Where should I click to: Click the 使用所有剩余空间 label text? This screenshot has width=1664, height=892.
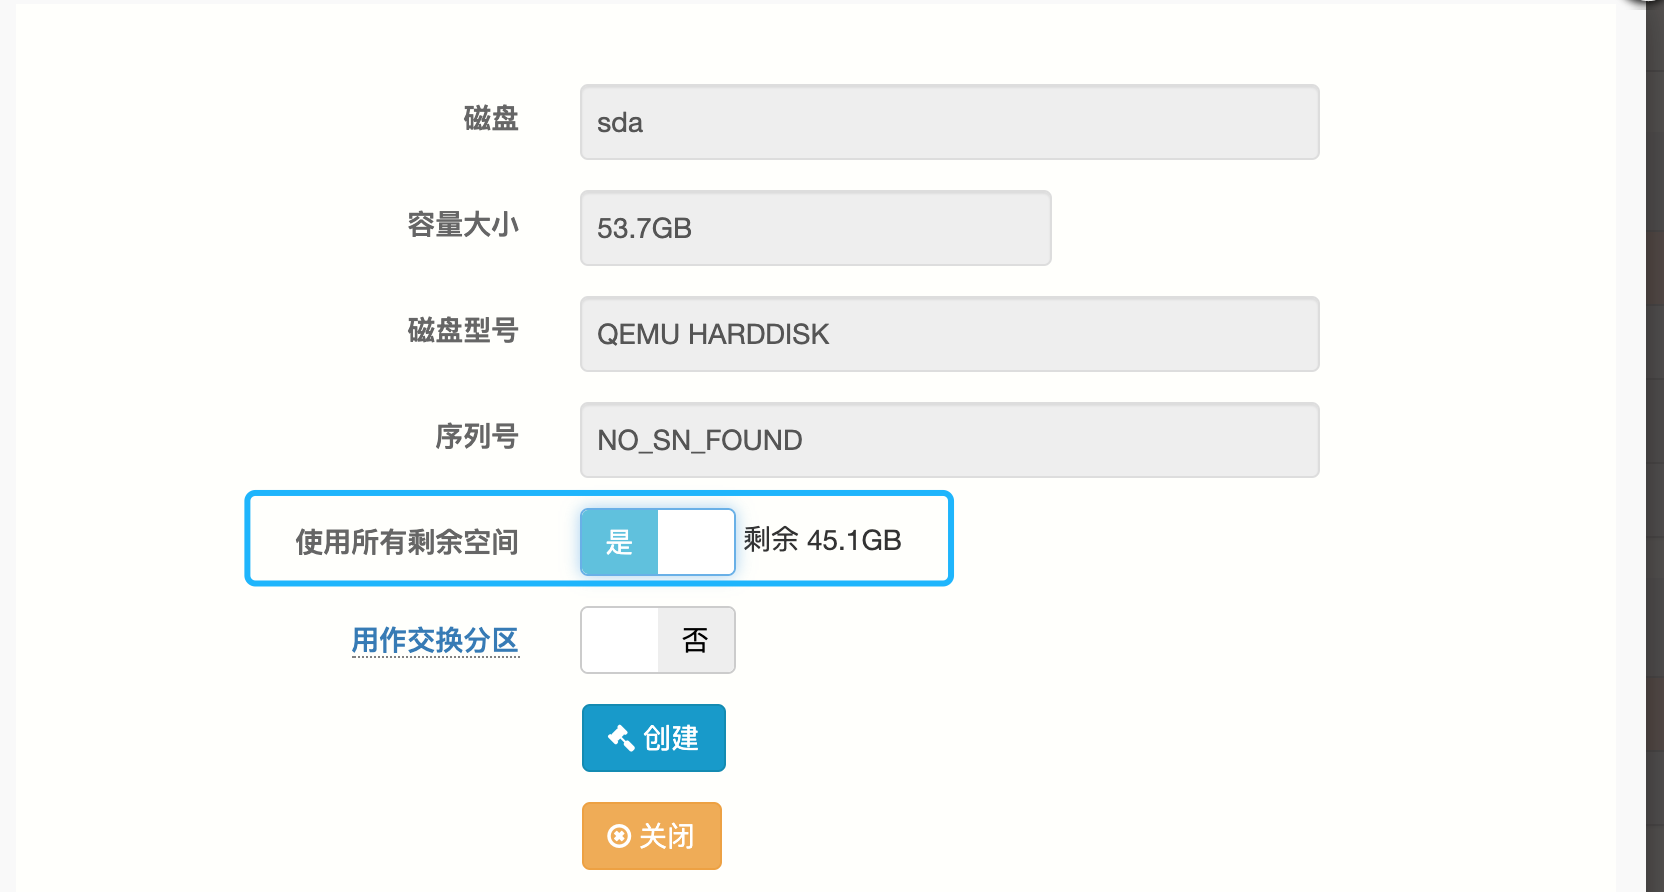tap(407, 542)
